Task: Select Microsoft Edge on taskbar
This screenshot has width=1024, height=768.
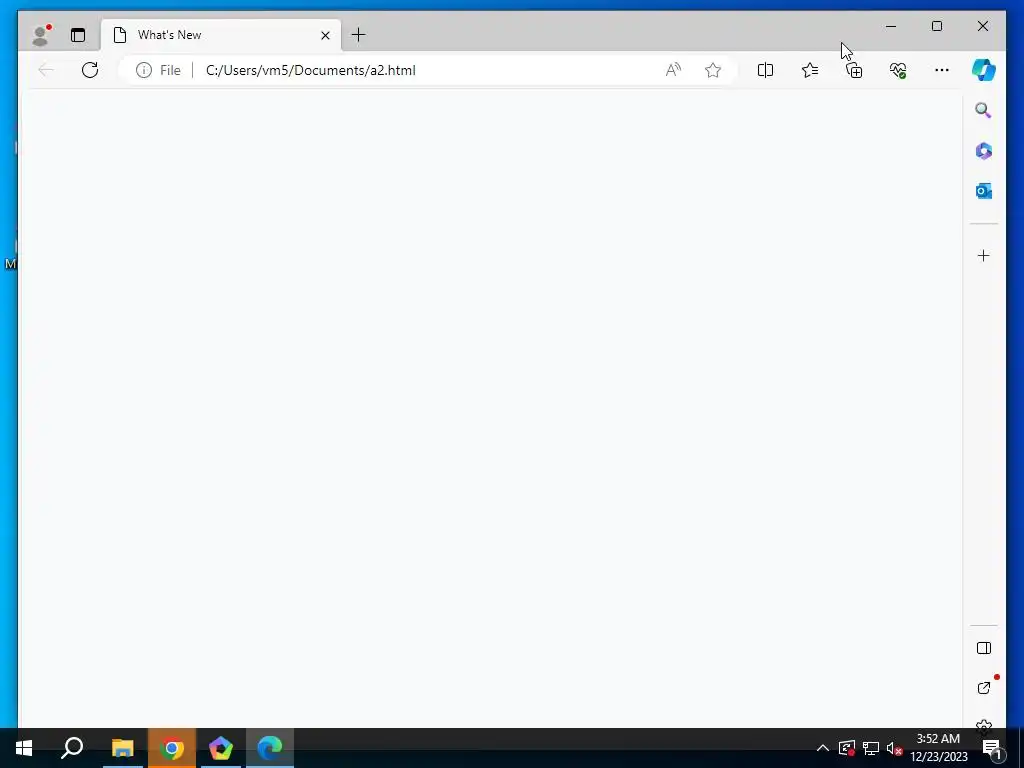Action: coord(270,748)
